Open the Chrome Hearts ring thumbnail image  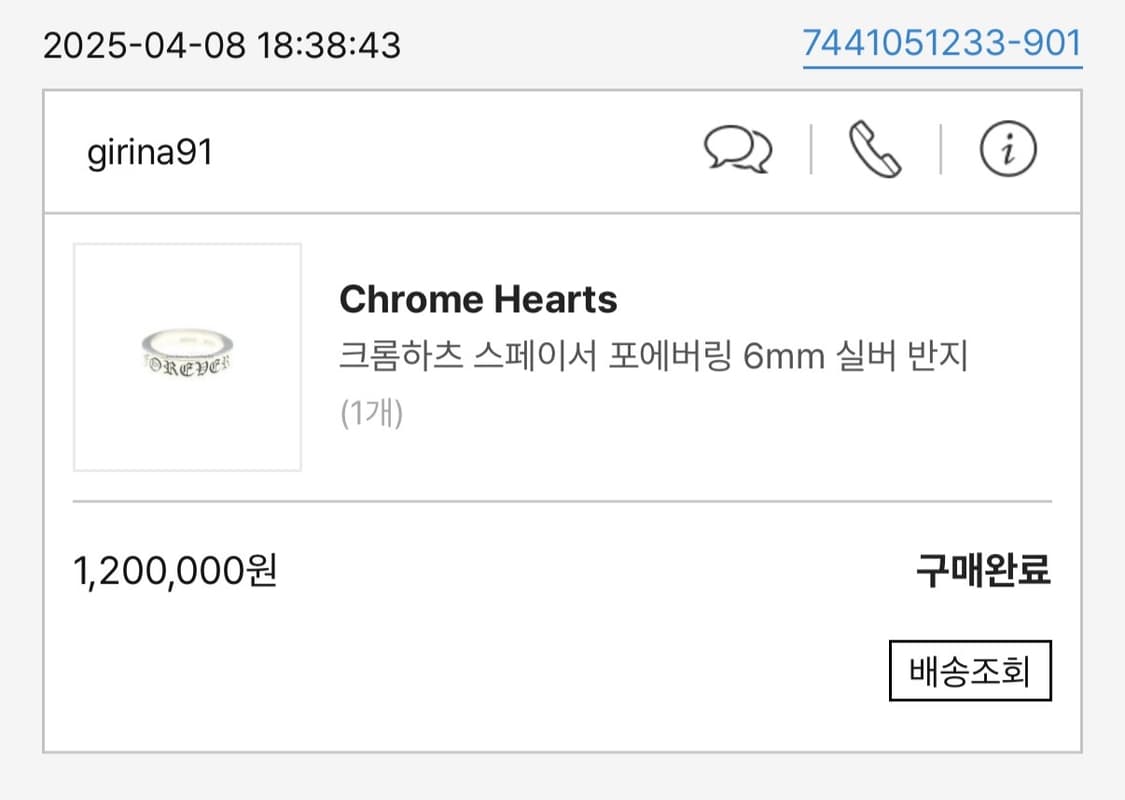coord(187,356)
